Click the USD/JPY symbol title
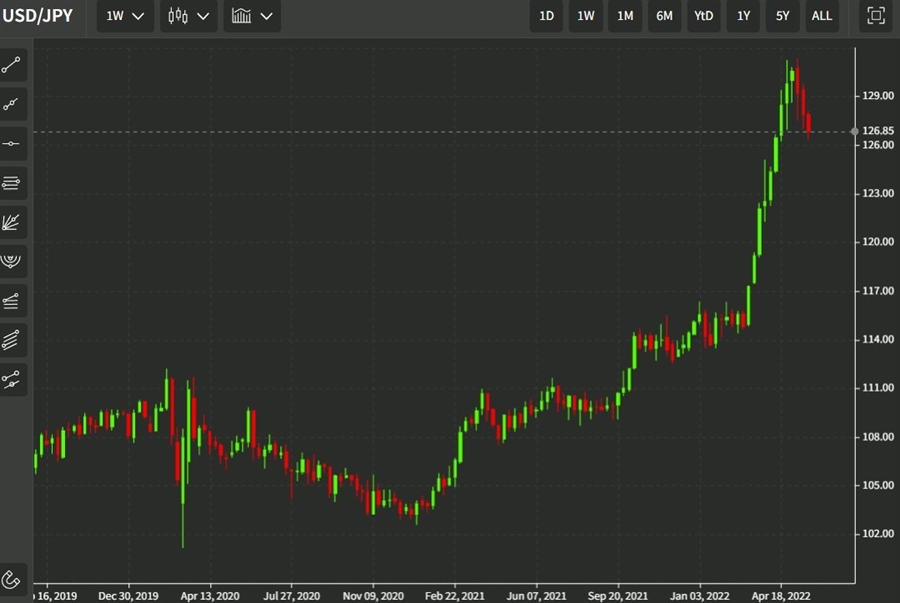 click(x=38, y=16)
